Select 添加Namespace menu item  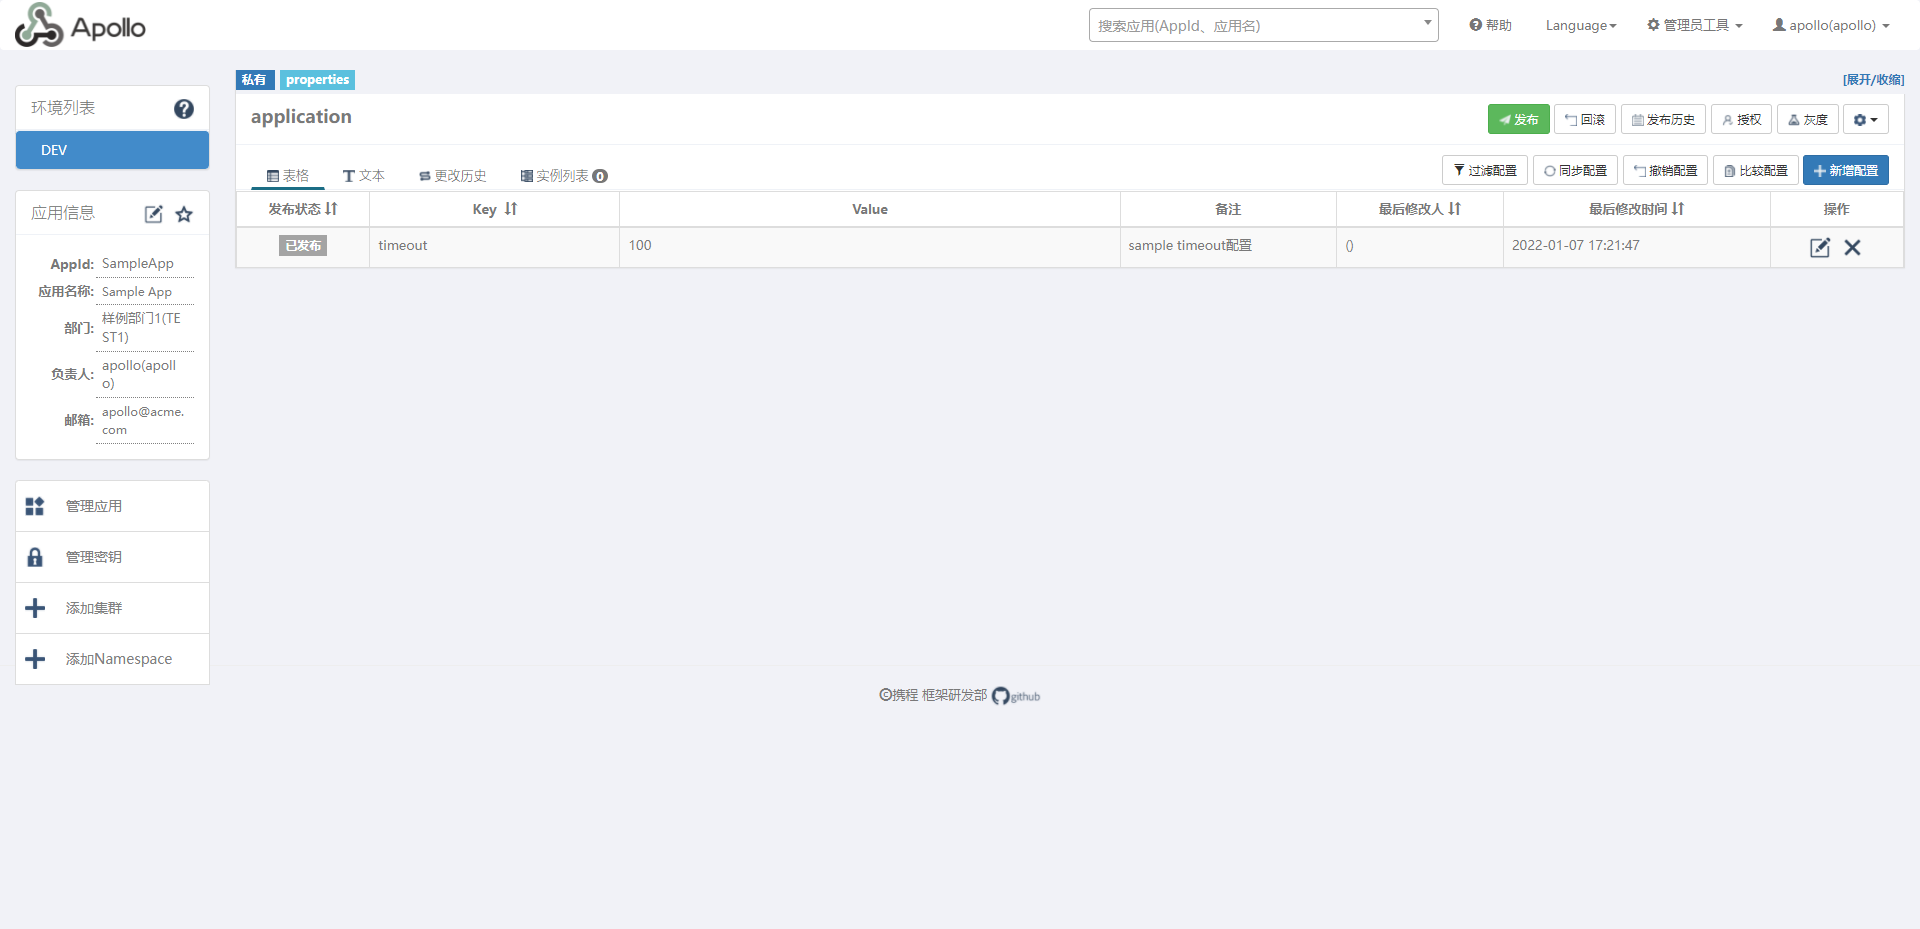112,659
